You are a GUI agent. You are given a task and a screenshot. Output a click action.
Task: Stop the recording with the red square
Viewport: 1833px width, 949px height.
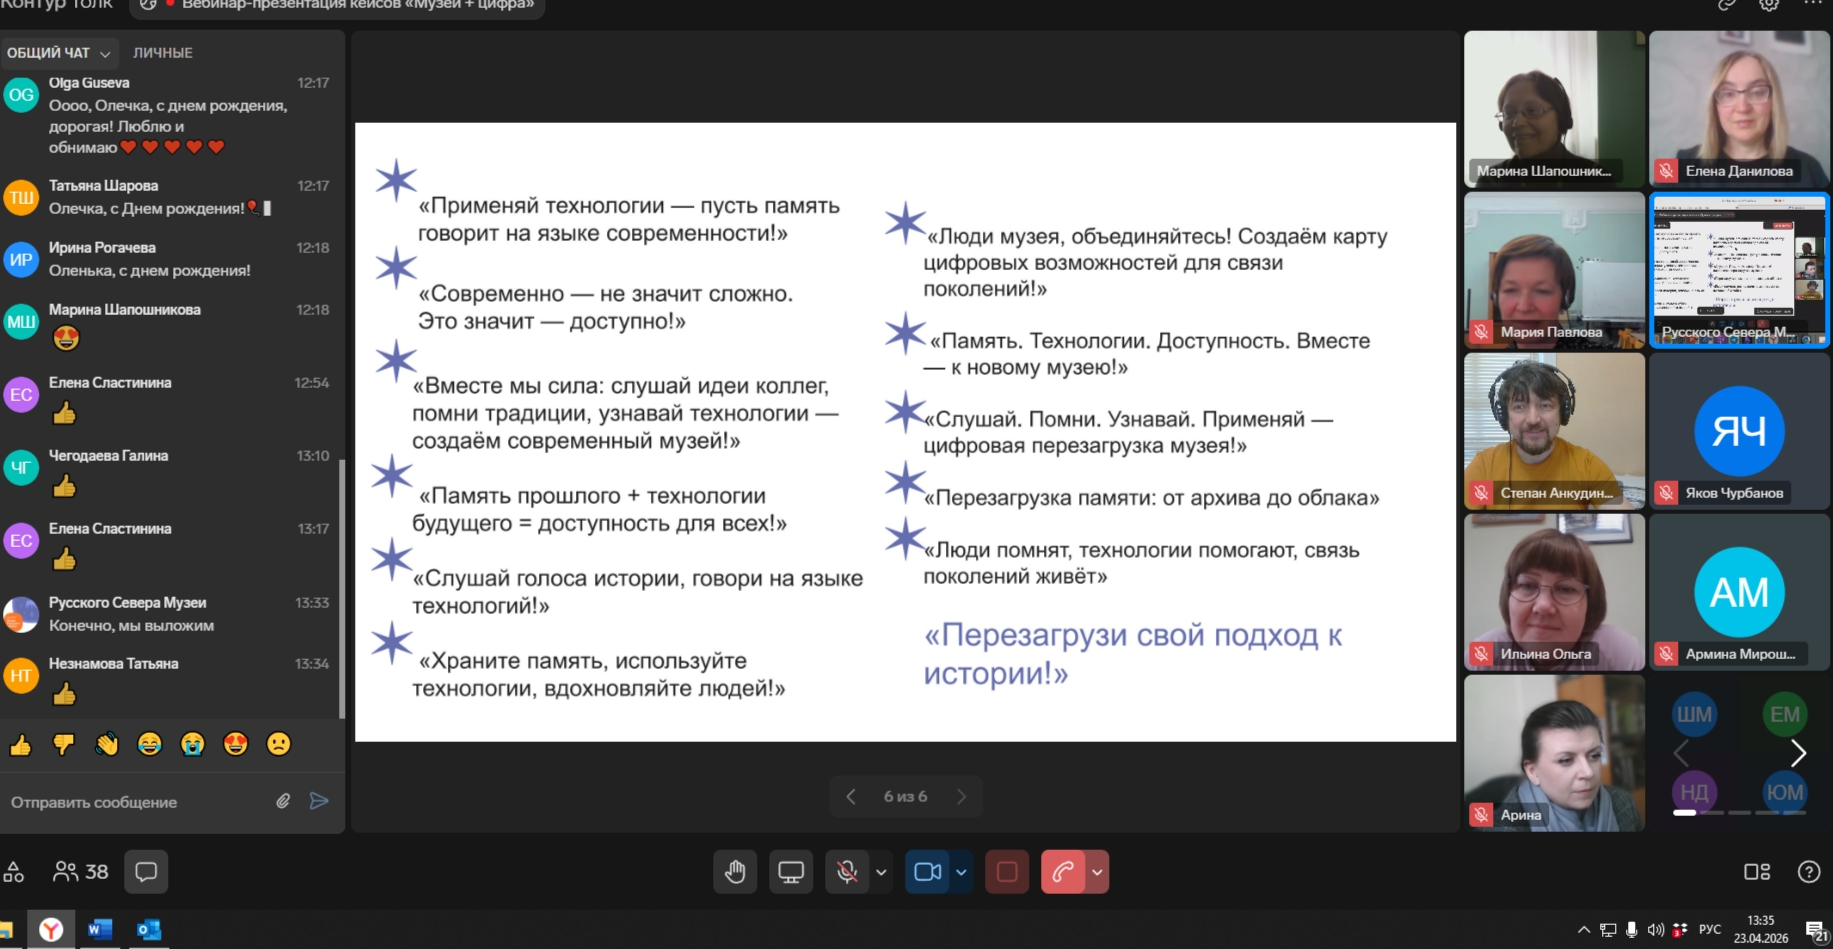coord(1007,872)
